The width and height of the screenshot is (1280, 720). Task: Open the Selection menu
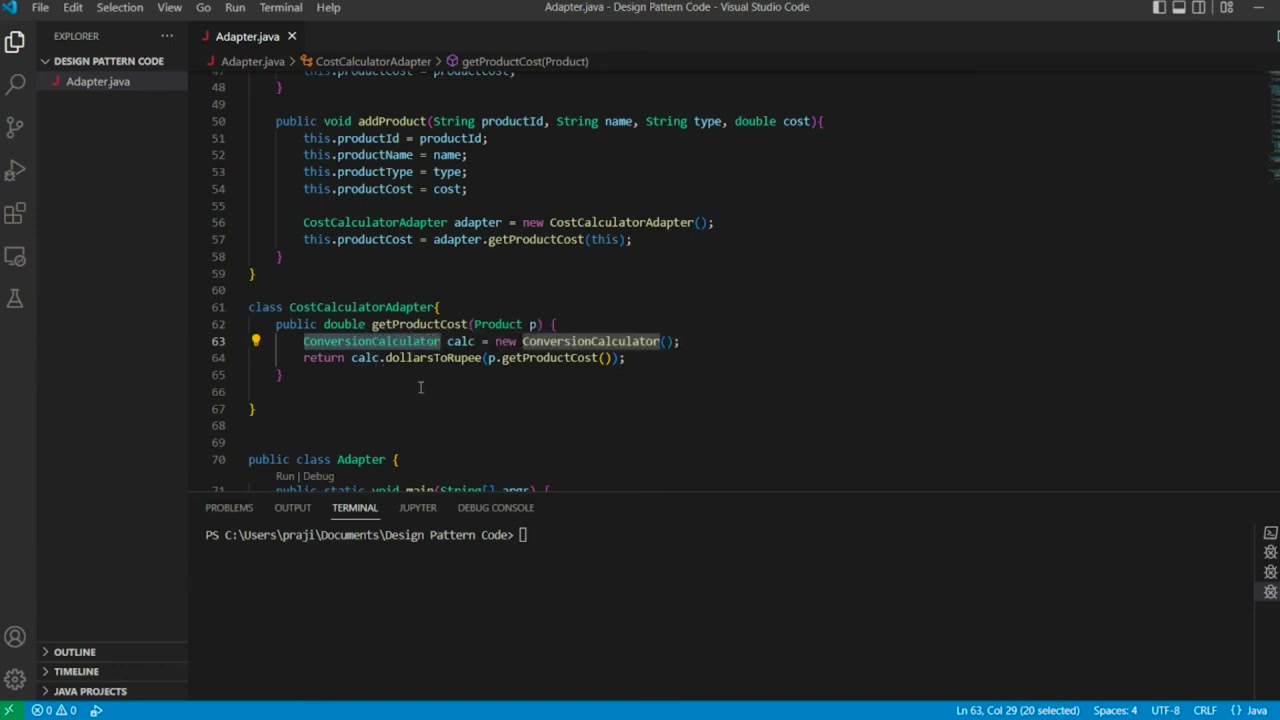click(119, 7)
